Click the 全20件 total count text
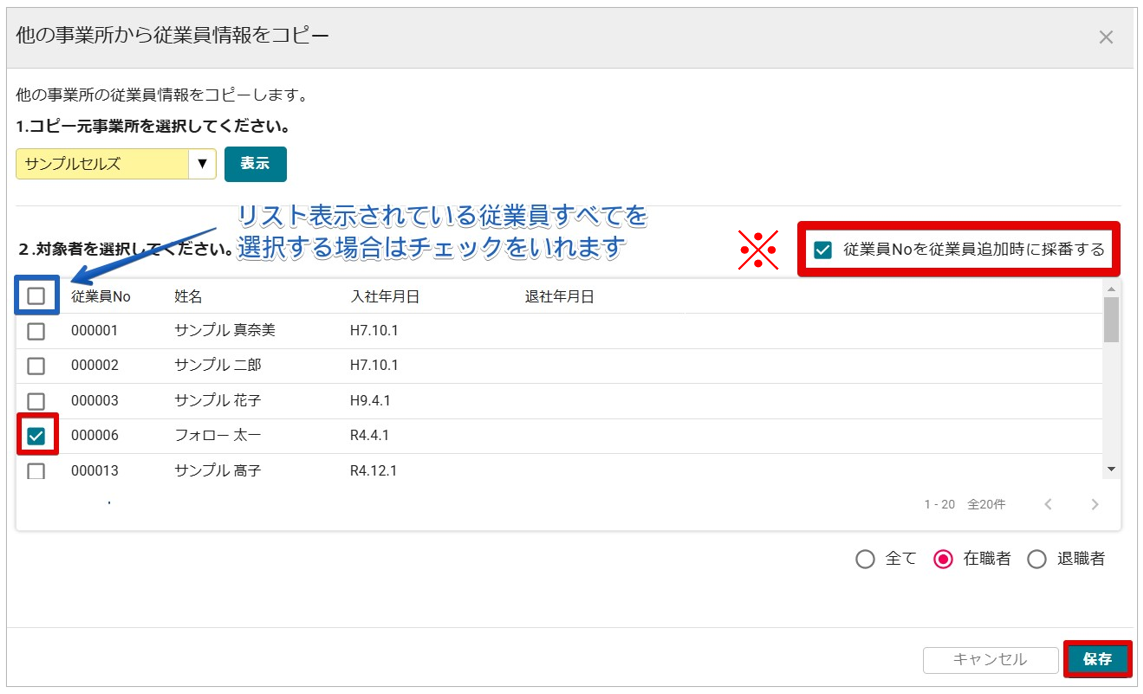 click(986, 504)
